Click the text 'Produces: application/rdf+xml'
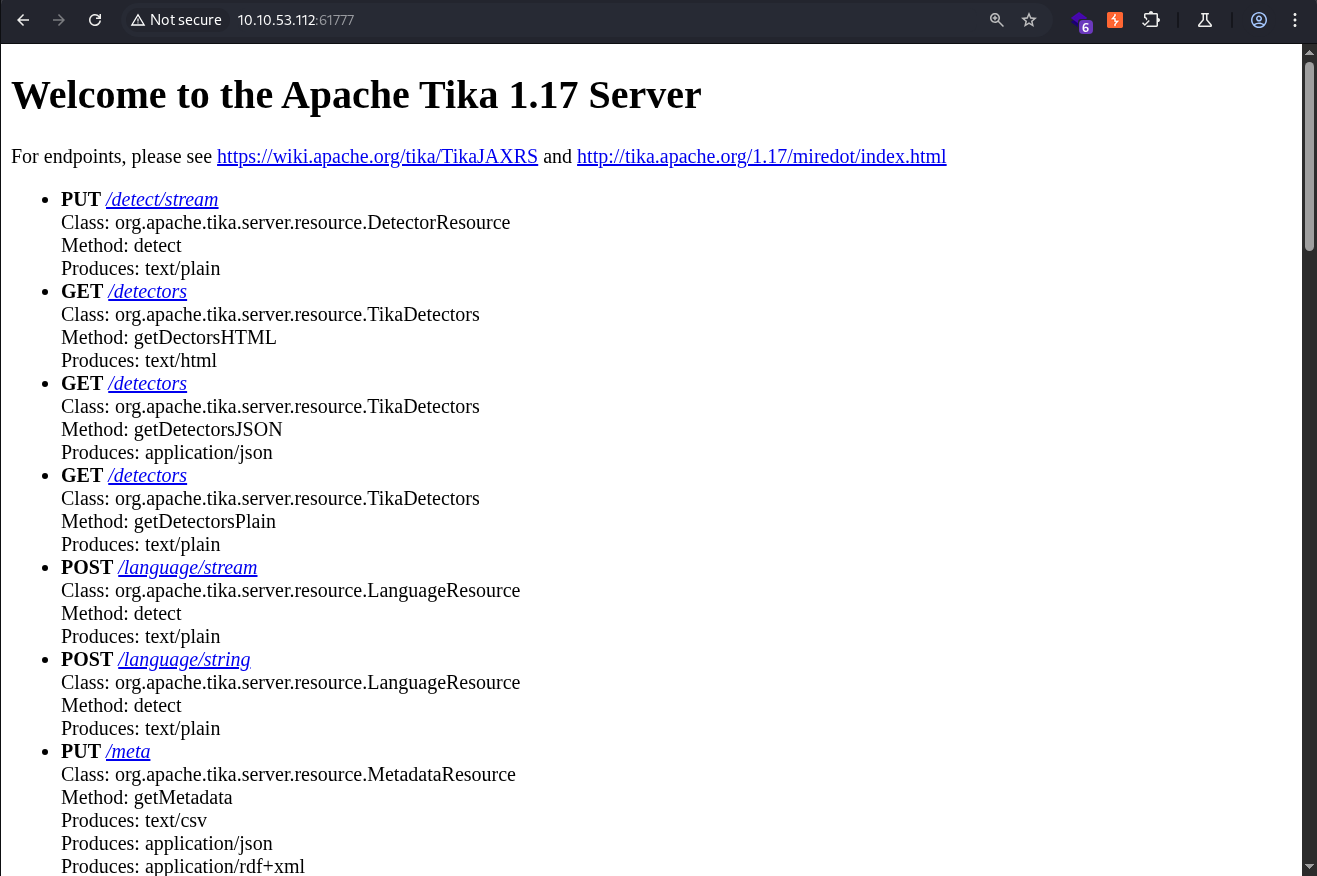The height and width of the screenshot is (876, 1317). coord(183,866)
